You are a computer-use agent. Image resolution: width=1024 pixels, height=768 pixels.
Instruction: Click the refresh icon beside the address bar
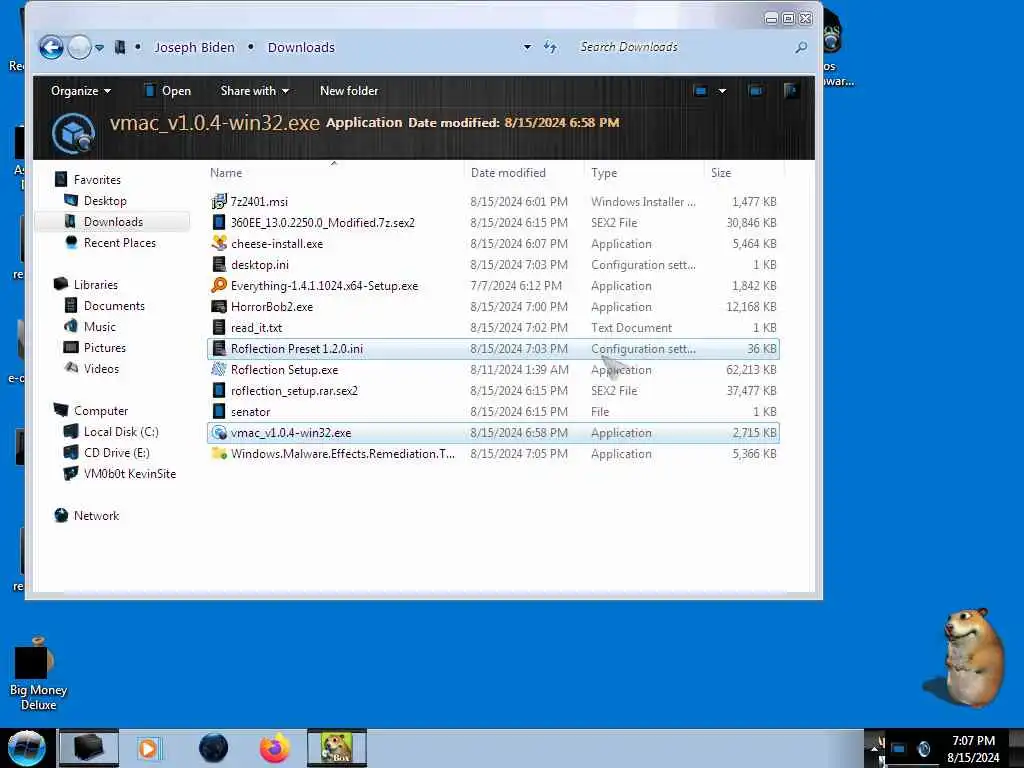(x=551, y=47)
